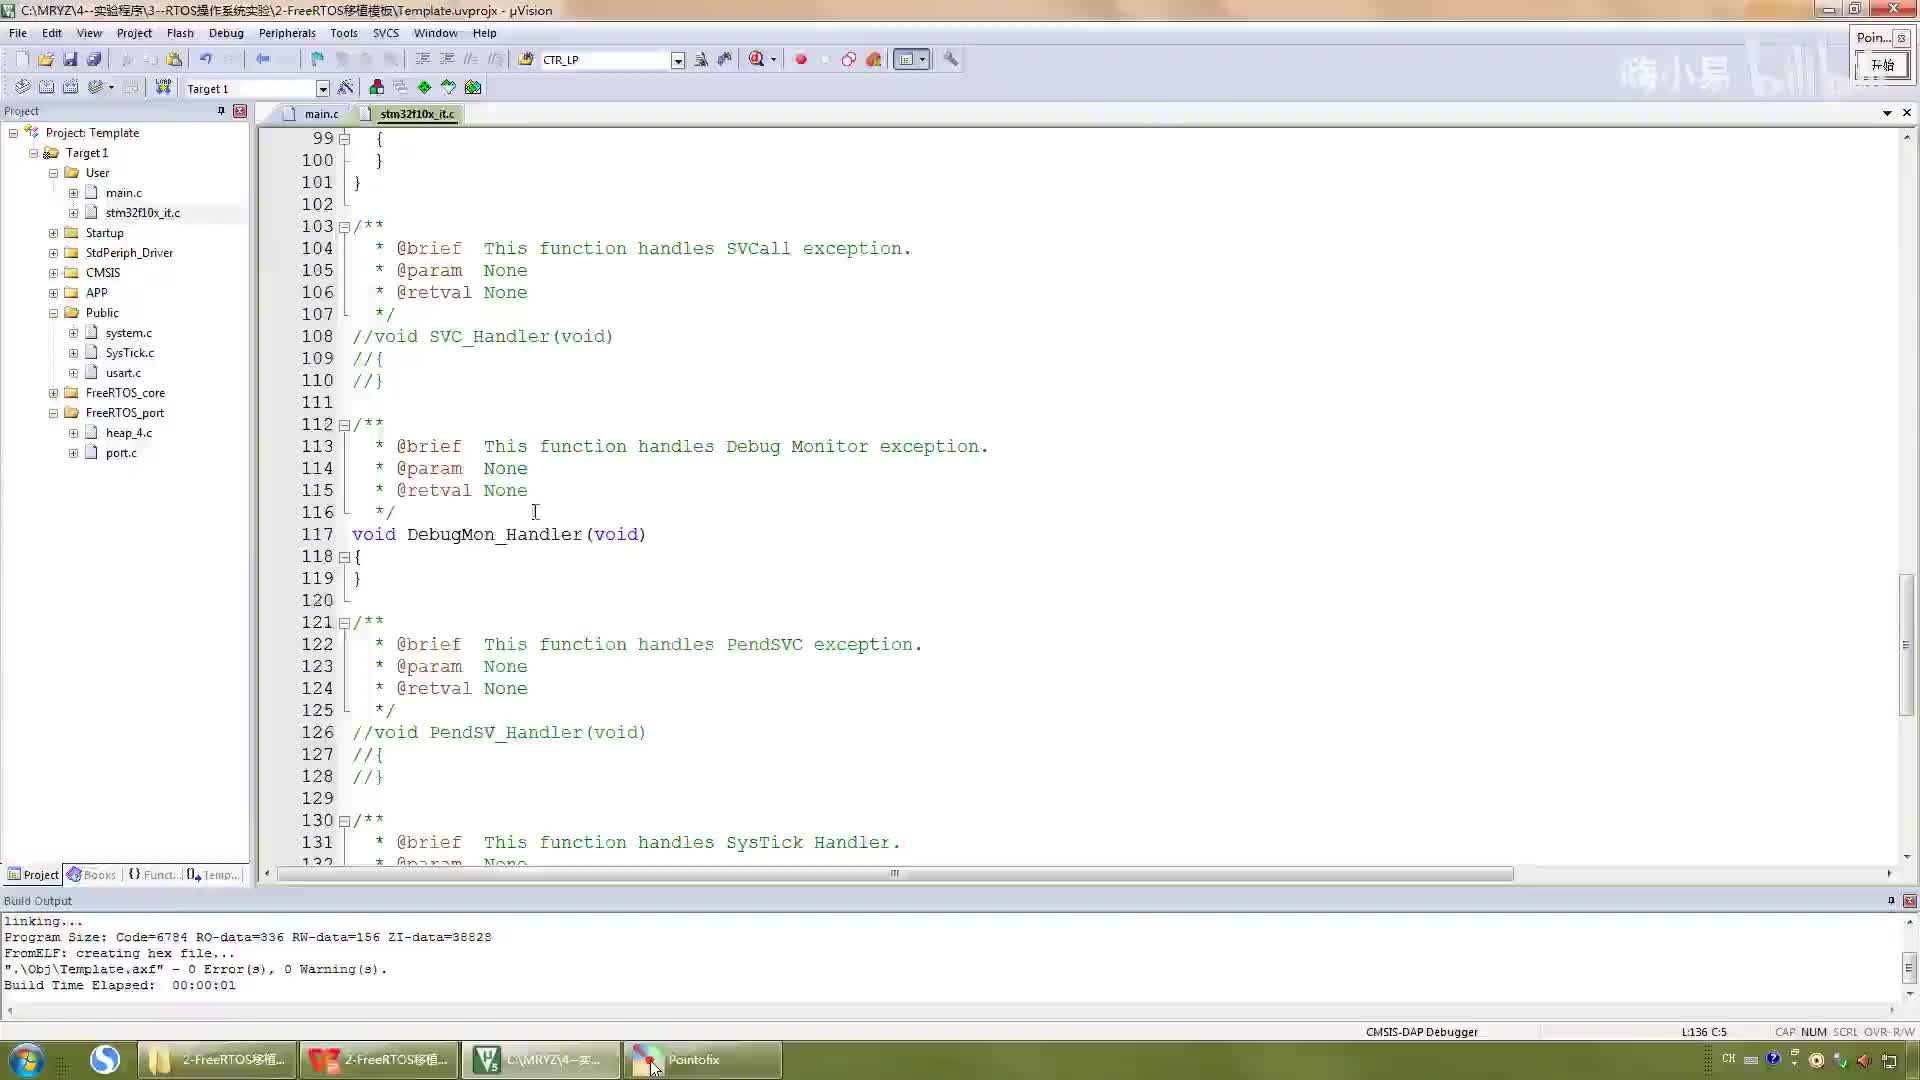Insert breakpoint using the red dot icon
1920x1080 pixels.
click(x=801, y=59)
